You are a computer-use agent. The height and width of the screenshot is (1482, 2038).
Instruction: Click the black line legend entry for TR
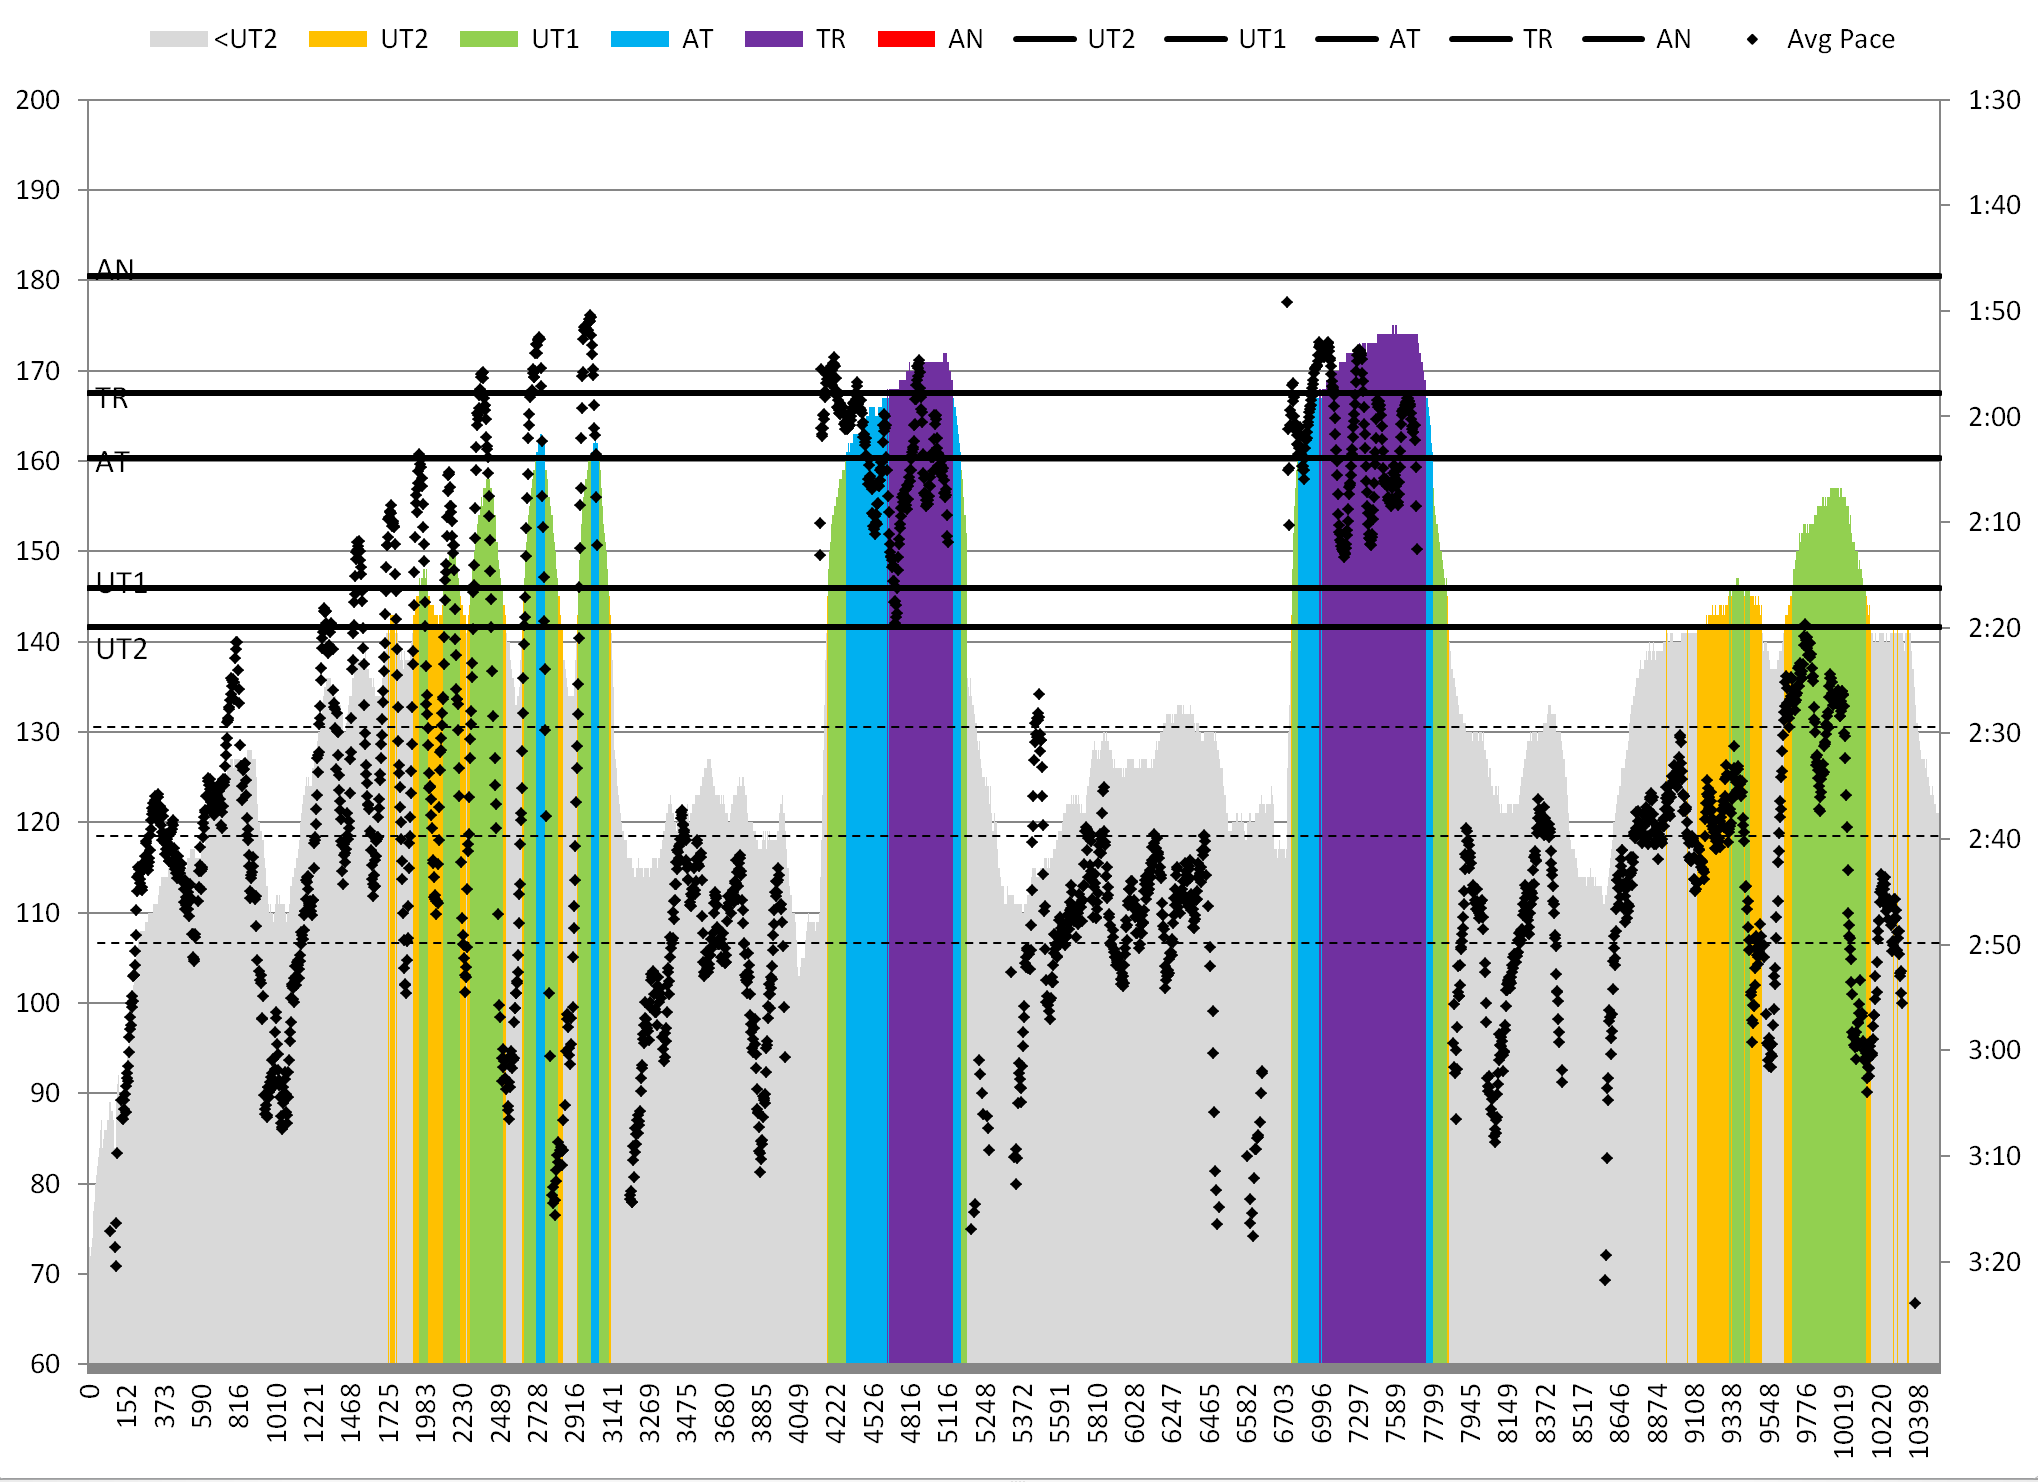pyautogui.click(x=1480, y=39)
